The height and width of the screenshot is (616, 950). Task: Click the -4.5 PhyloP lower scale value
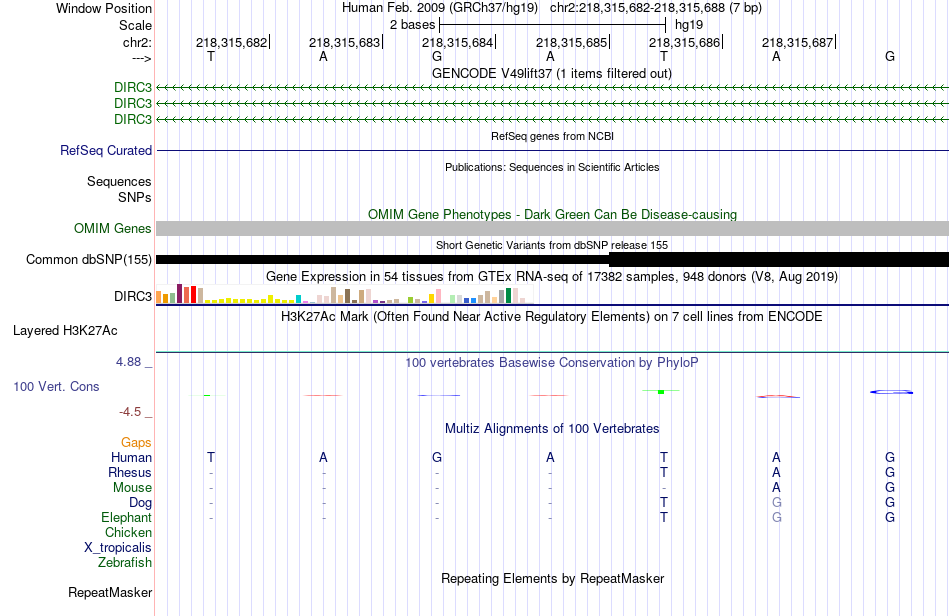click(x=130, y=412)
